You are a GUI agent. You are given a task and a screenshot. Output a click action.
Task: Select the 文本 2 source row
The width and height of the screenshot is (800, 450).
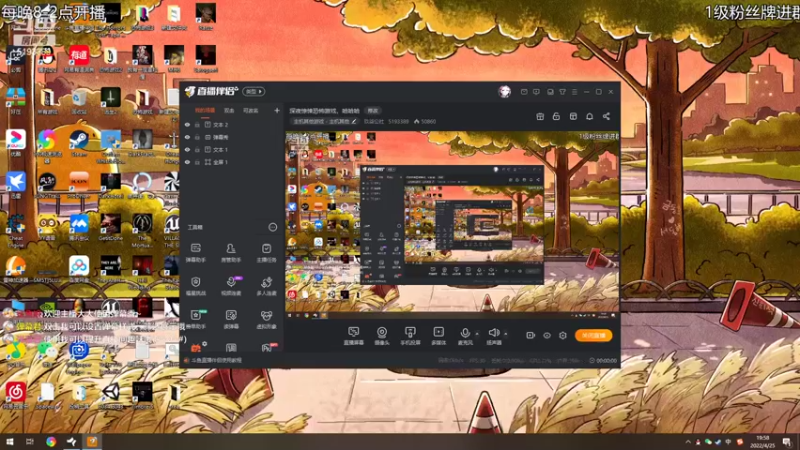pos(232,124)
